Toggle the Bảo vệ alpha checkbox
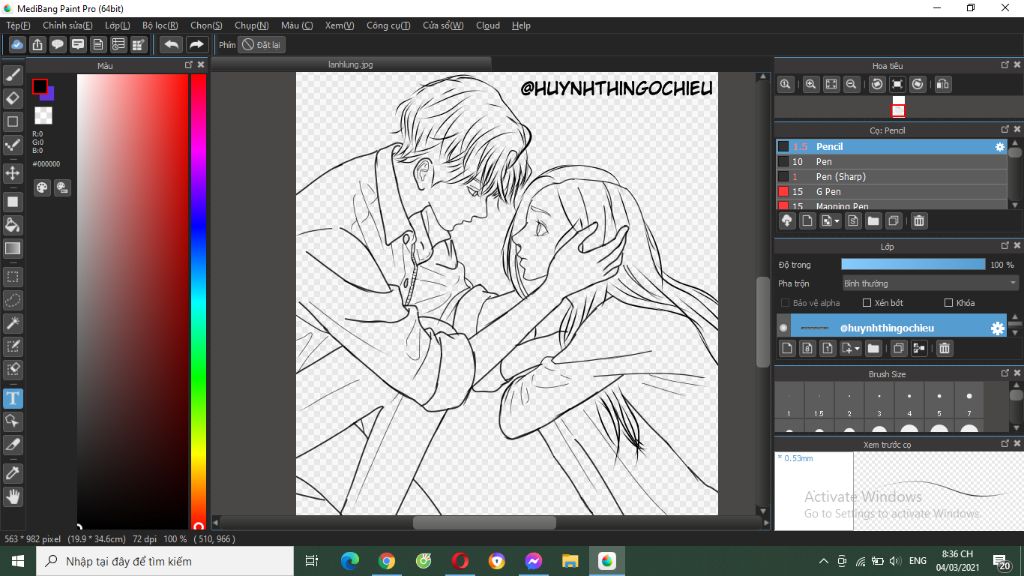This screenshot has width=1024, height=576. (x=785, y=303)
